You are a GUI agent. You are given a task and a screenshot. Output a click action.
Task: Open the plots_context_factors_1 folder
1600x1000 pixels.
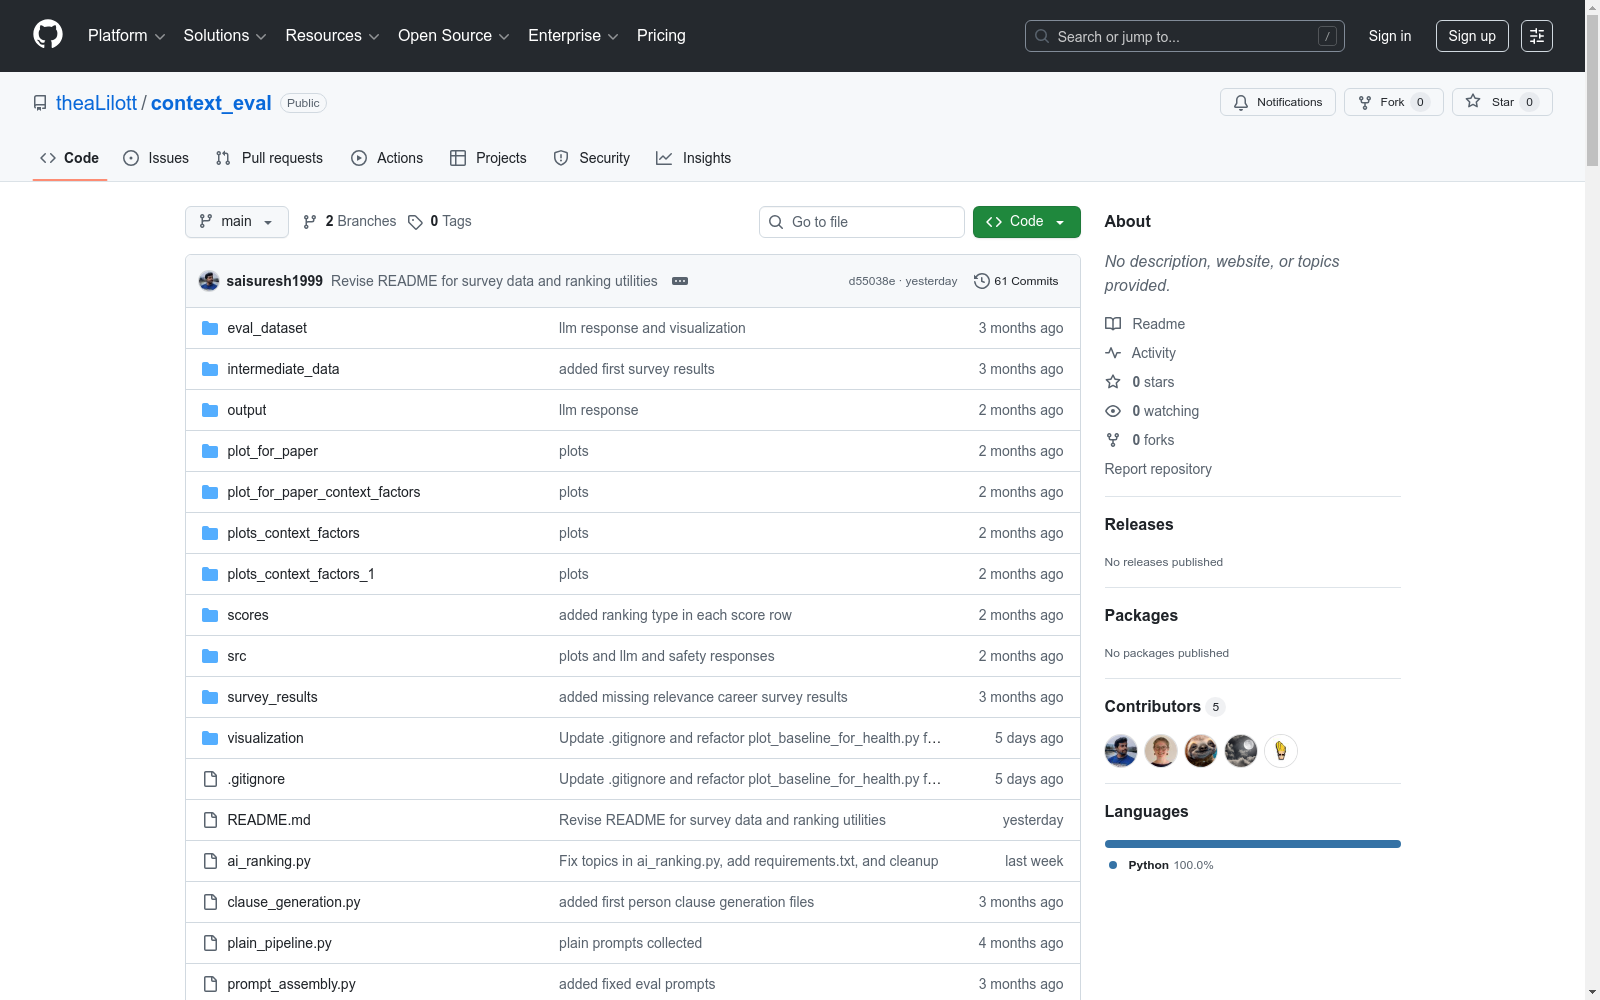pyautogui.click(x=301, y=574)
